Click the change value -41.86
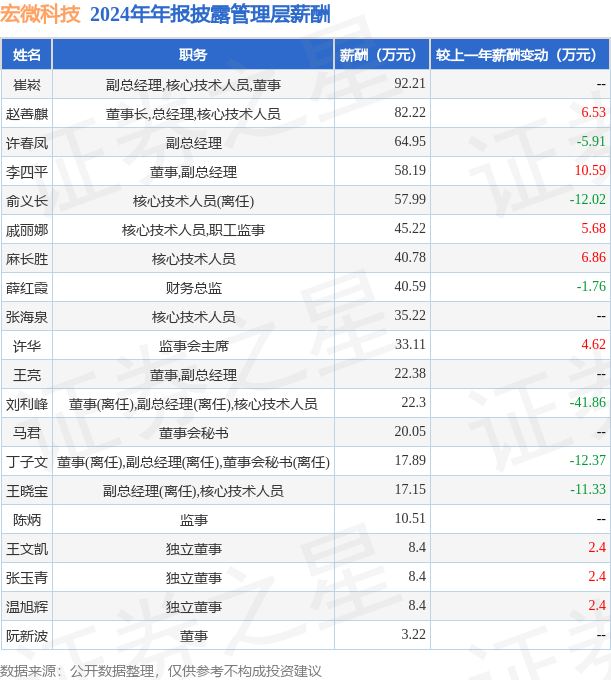The width and height of the screenshot is (611, 680). (587, 402)
